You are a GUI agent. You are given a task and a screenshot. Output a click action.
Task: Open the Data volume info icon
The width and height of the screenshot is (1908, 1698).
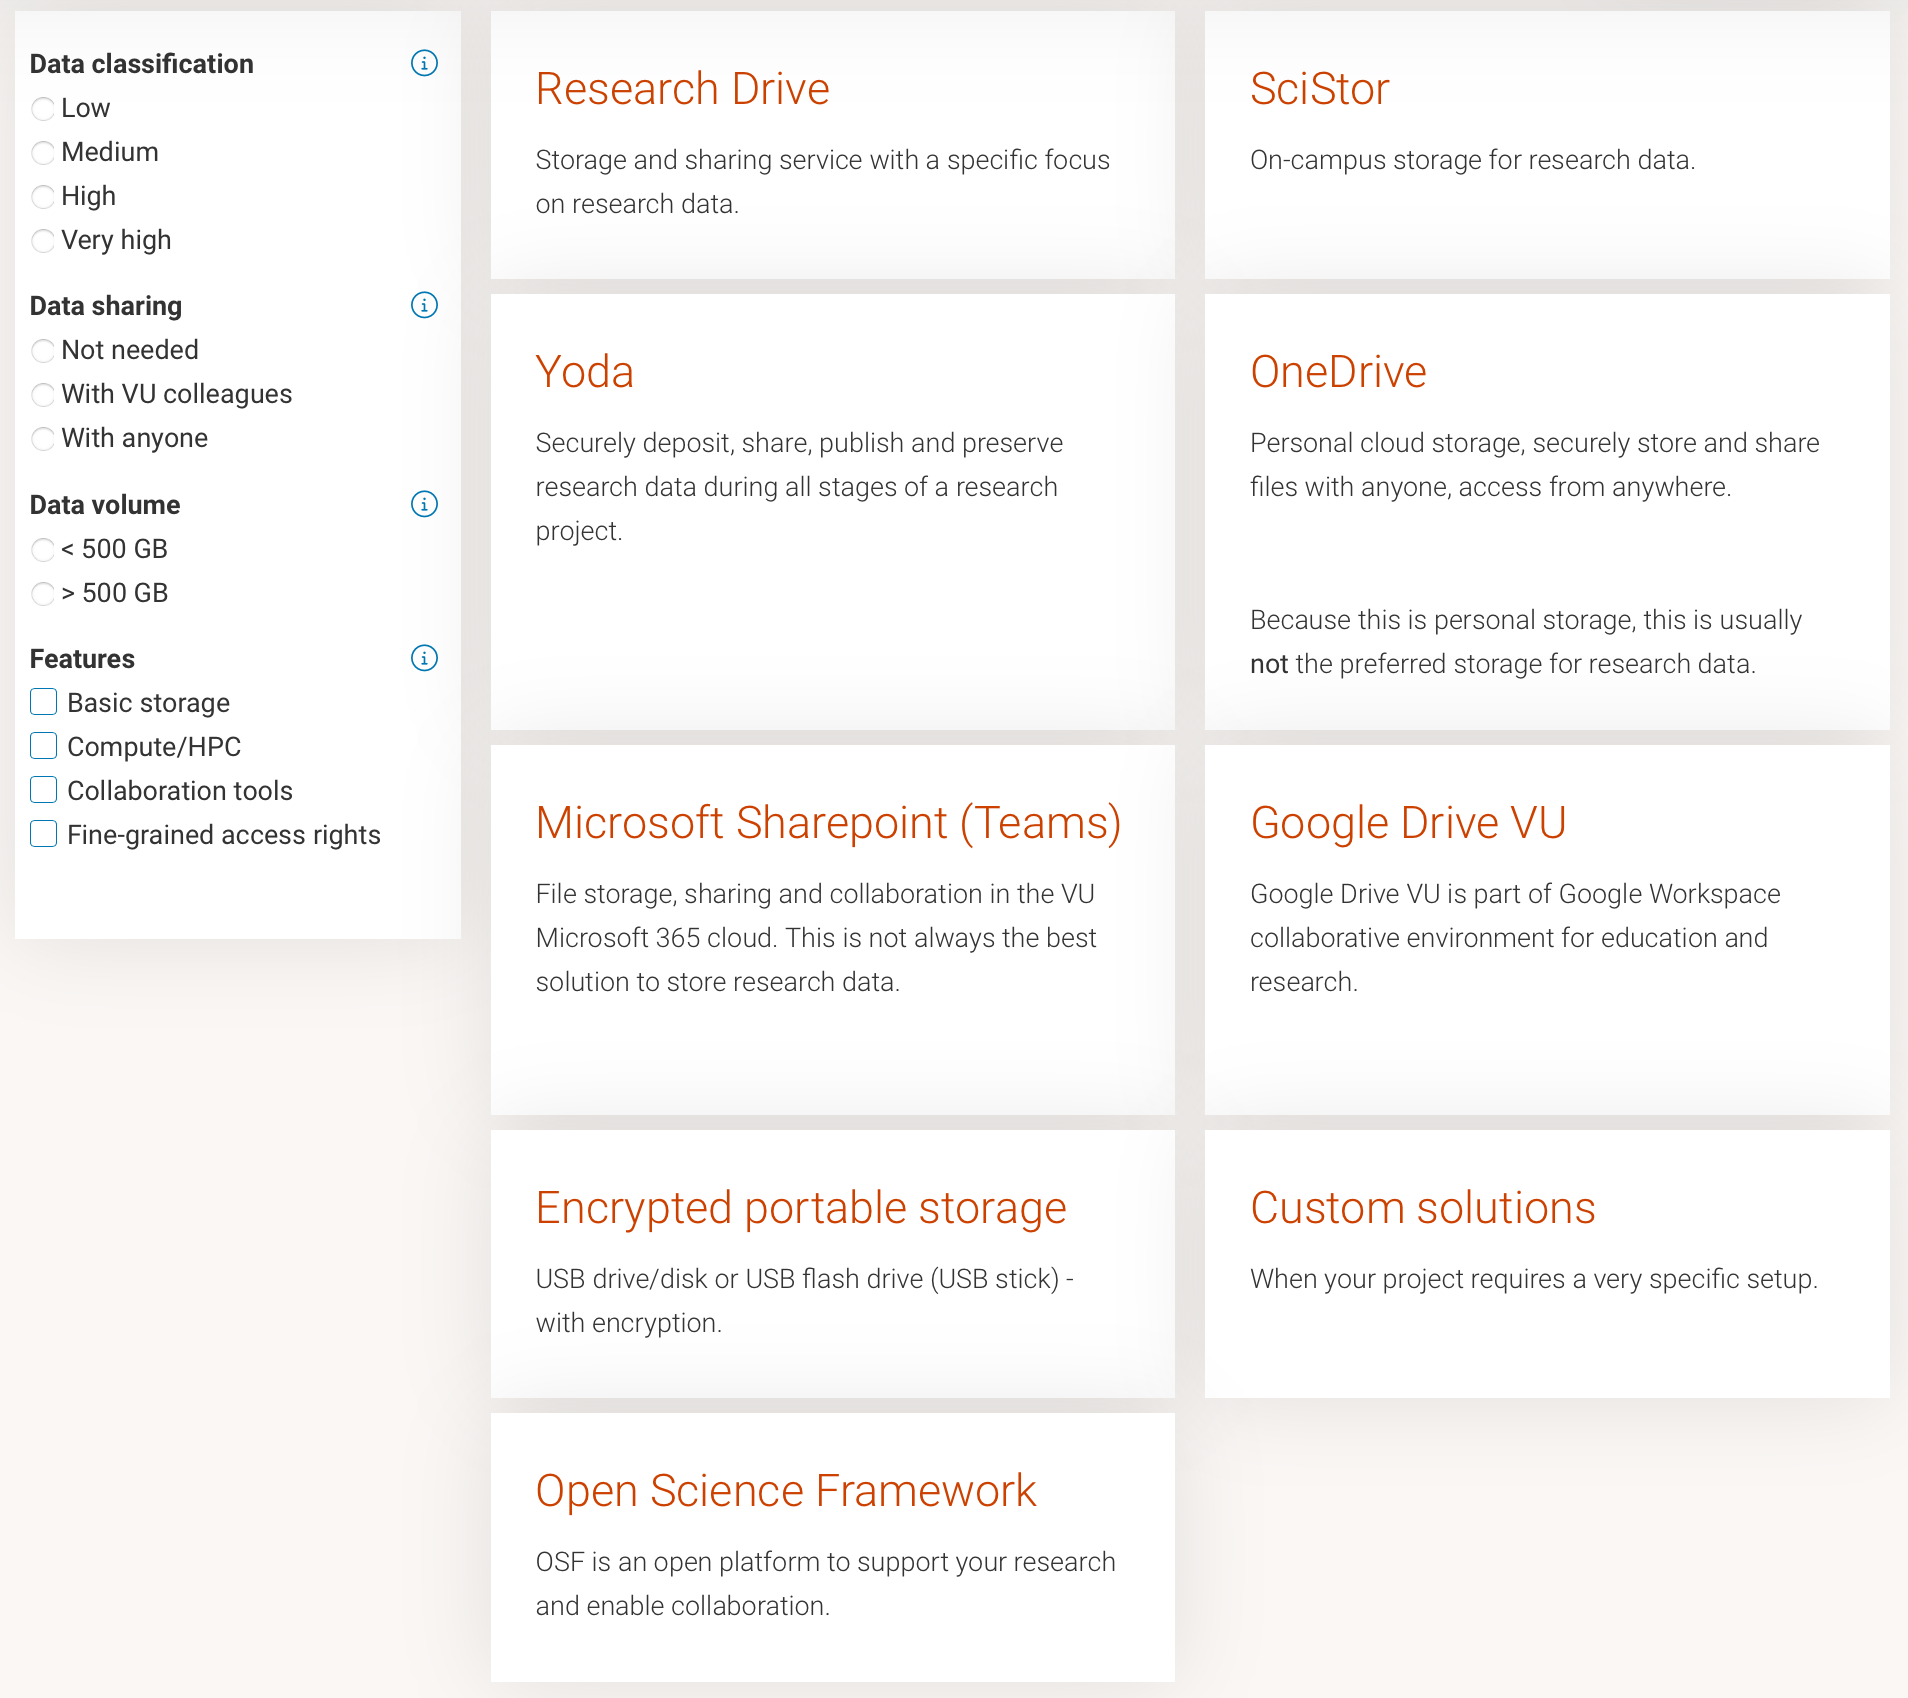[424, 504]
